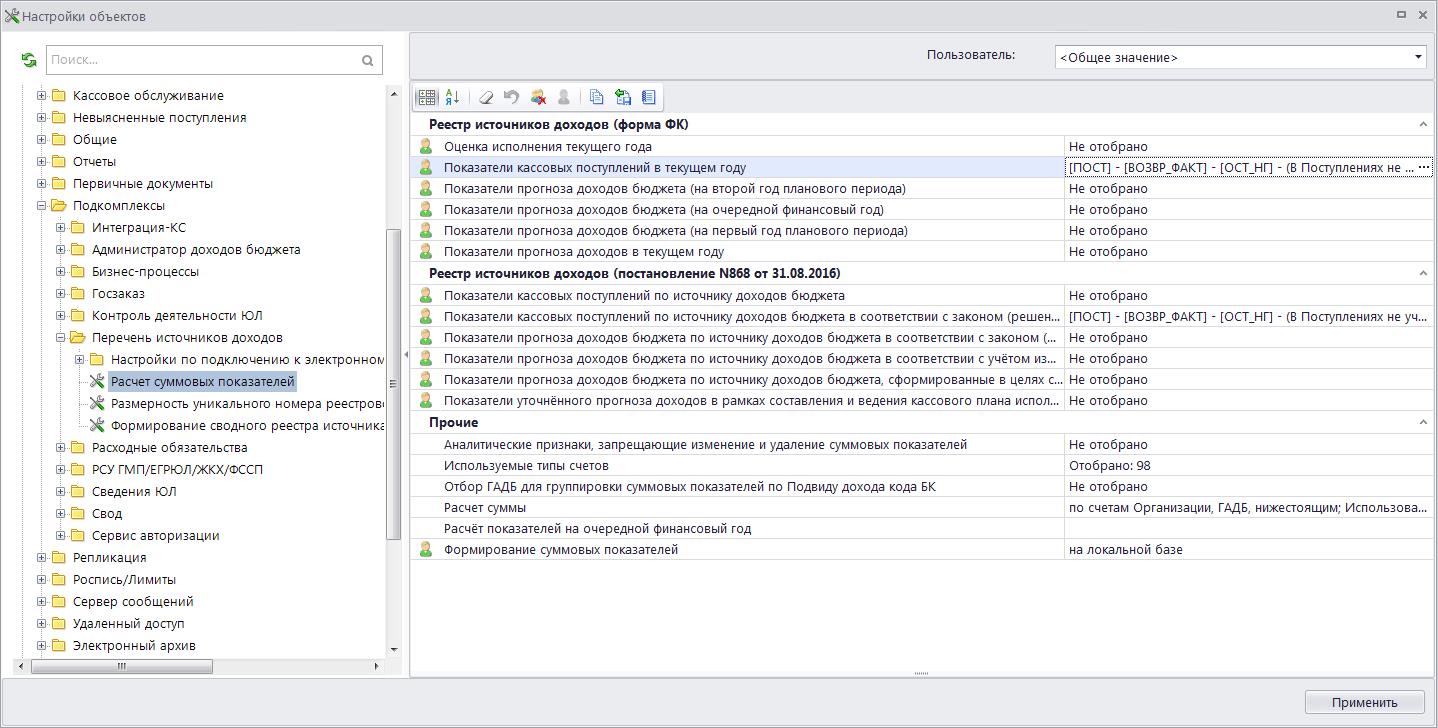Image resolution: width=1438 pixels, height=728 pixels.
Task: Click the save with green arrow icon
Action: (623, 97)
